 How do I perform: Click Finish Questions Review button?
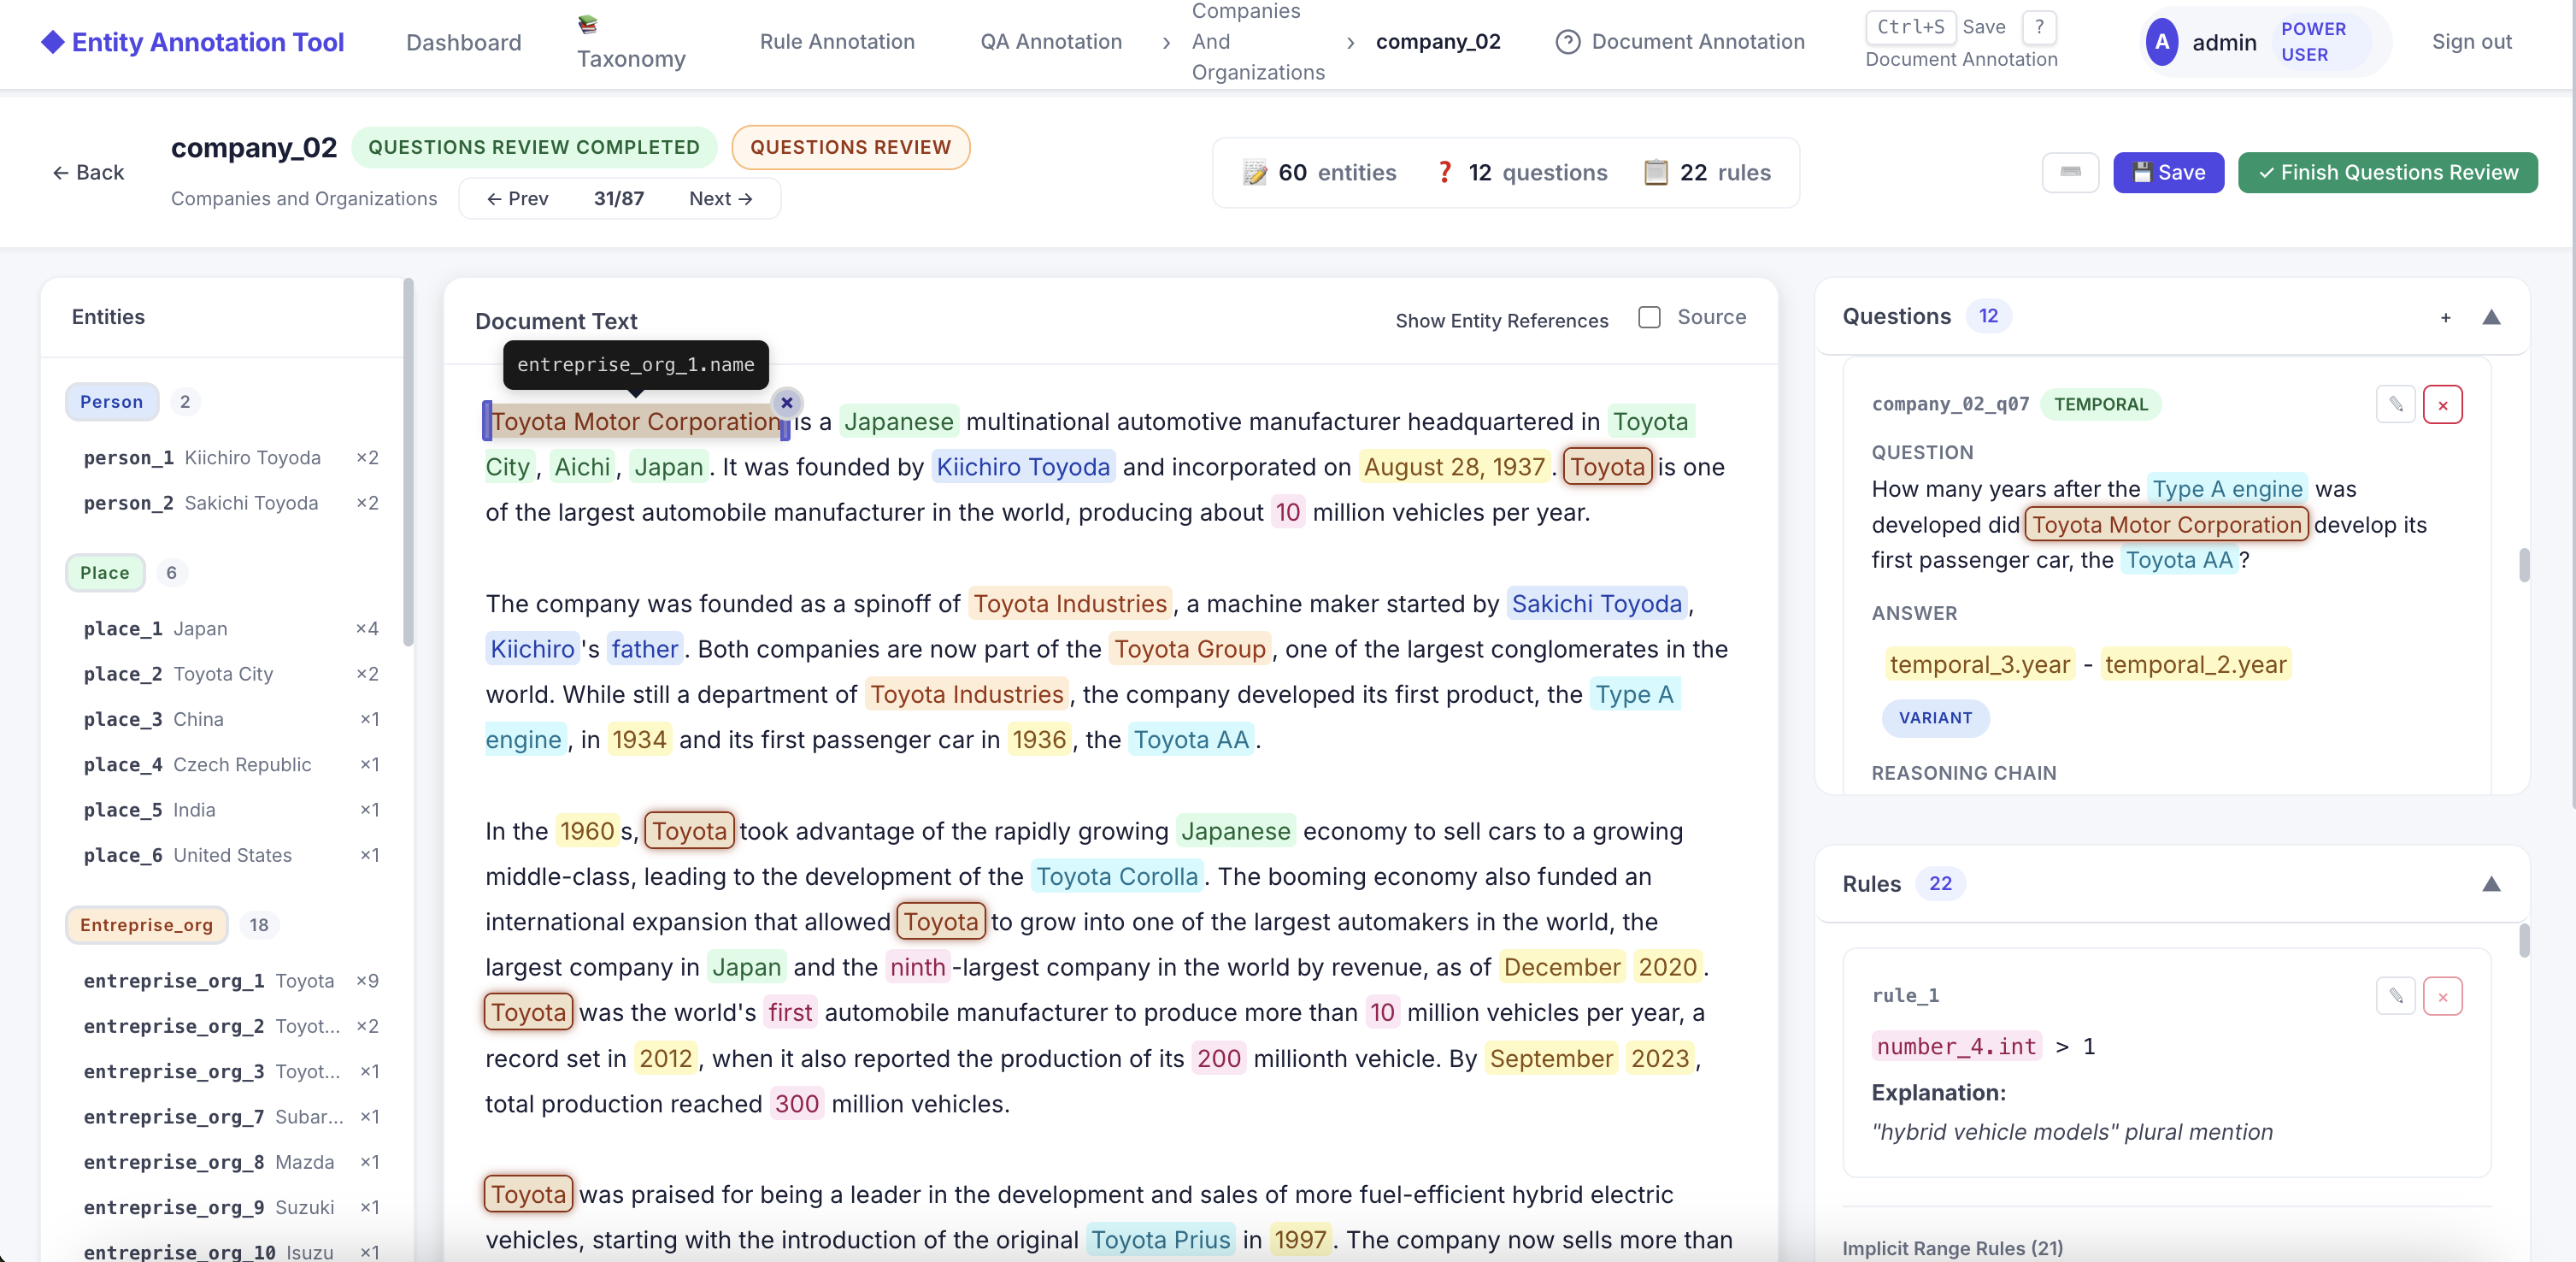click(2387, 172)
